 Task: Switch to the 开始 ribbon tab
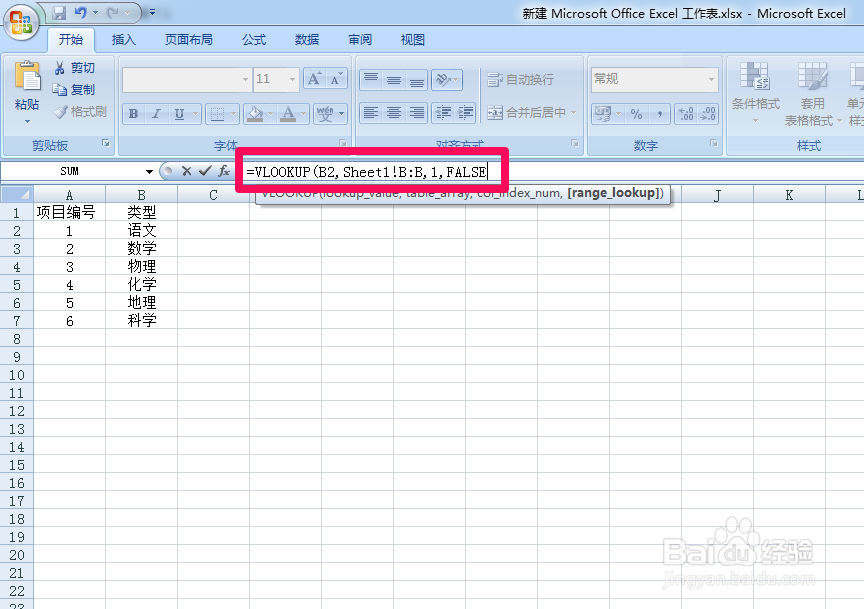click(71, 40)
